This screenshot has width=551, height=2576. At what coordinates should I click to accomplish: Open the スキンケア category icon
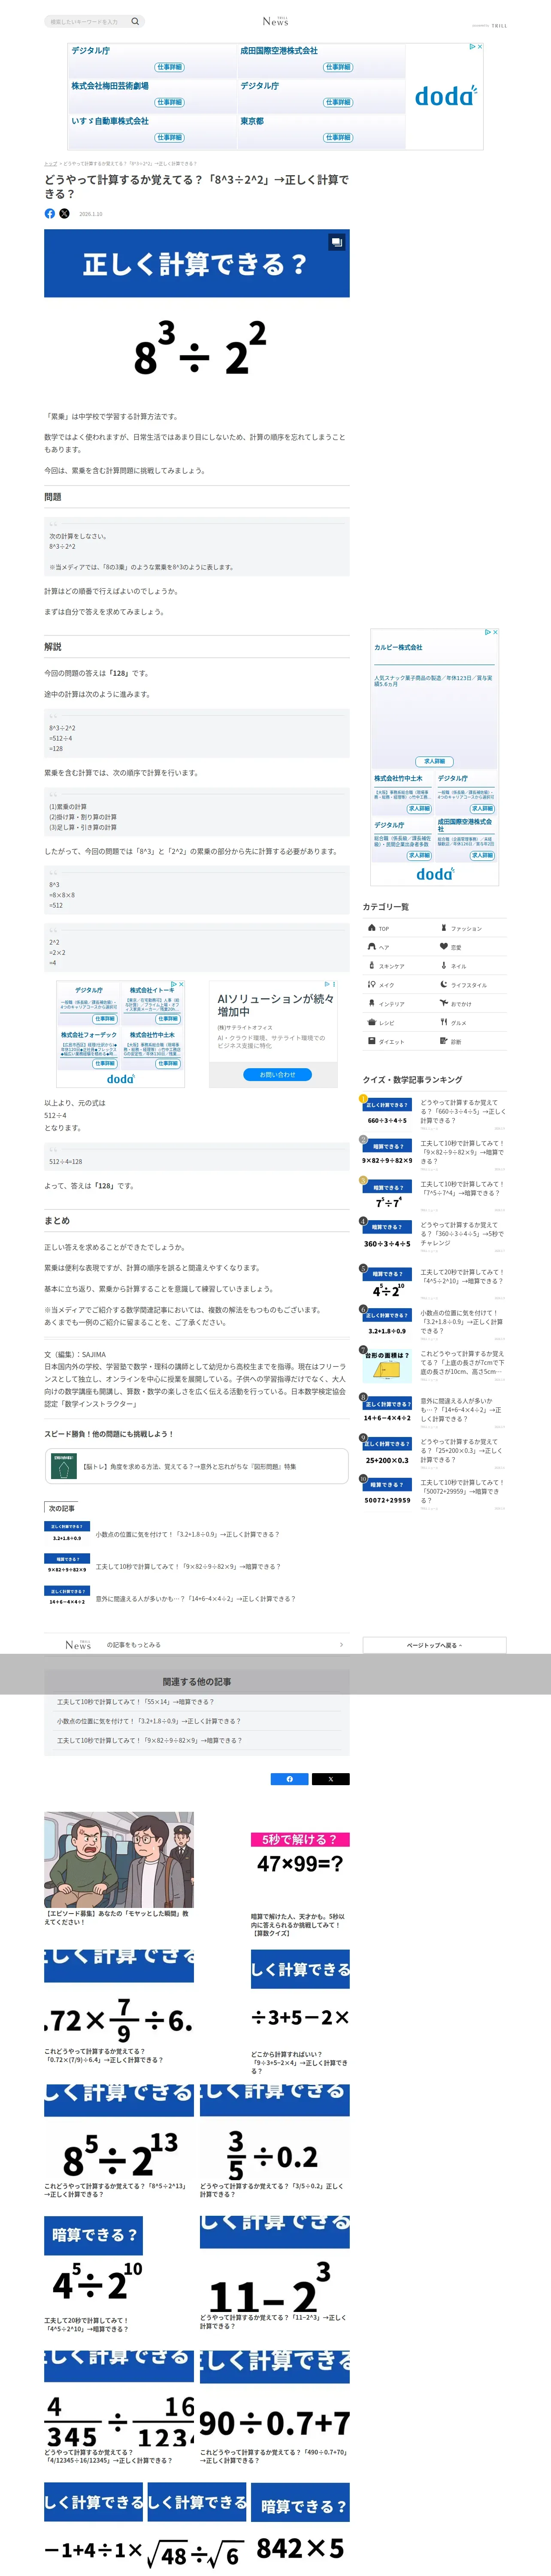372,965
